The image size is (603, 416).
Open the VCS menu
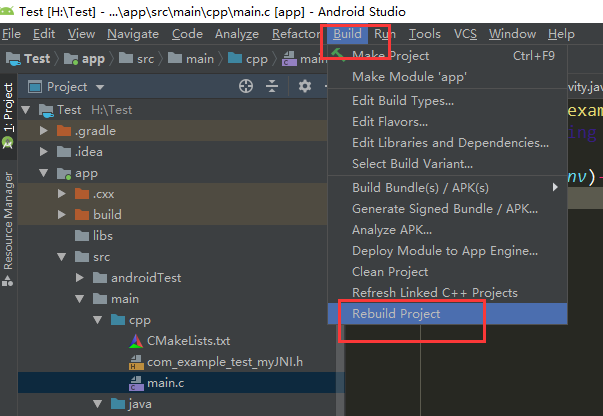[x=465, y=34]
